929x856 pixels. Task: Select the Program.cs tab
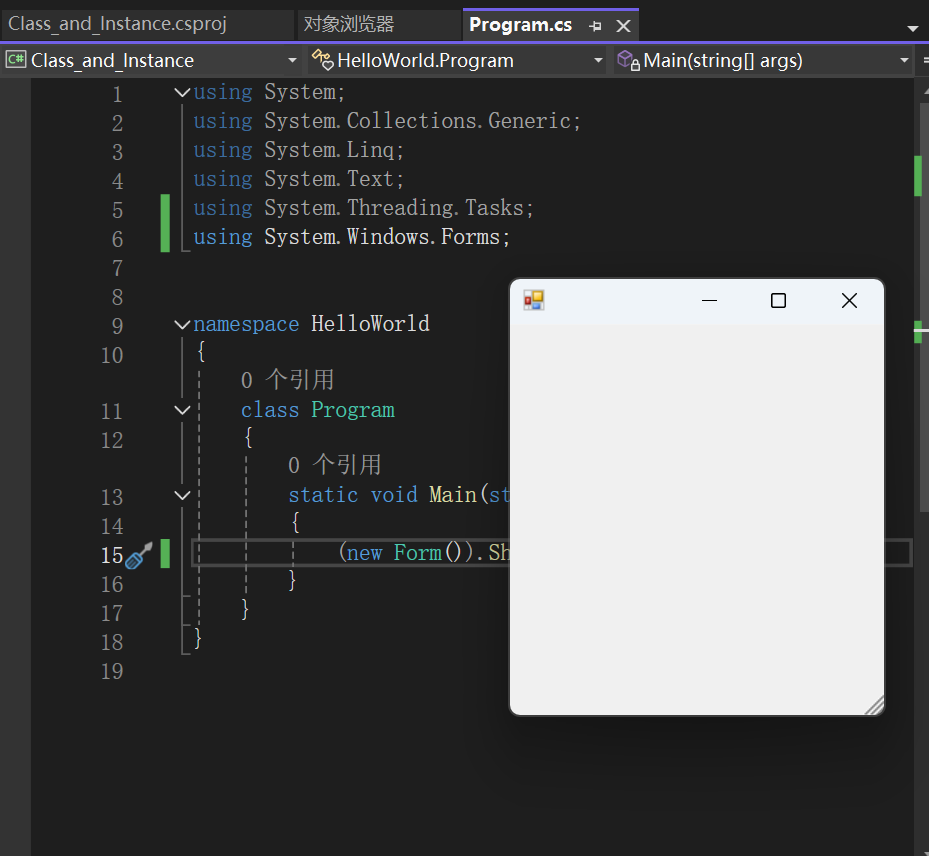pos(521,25)
